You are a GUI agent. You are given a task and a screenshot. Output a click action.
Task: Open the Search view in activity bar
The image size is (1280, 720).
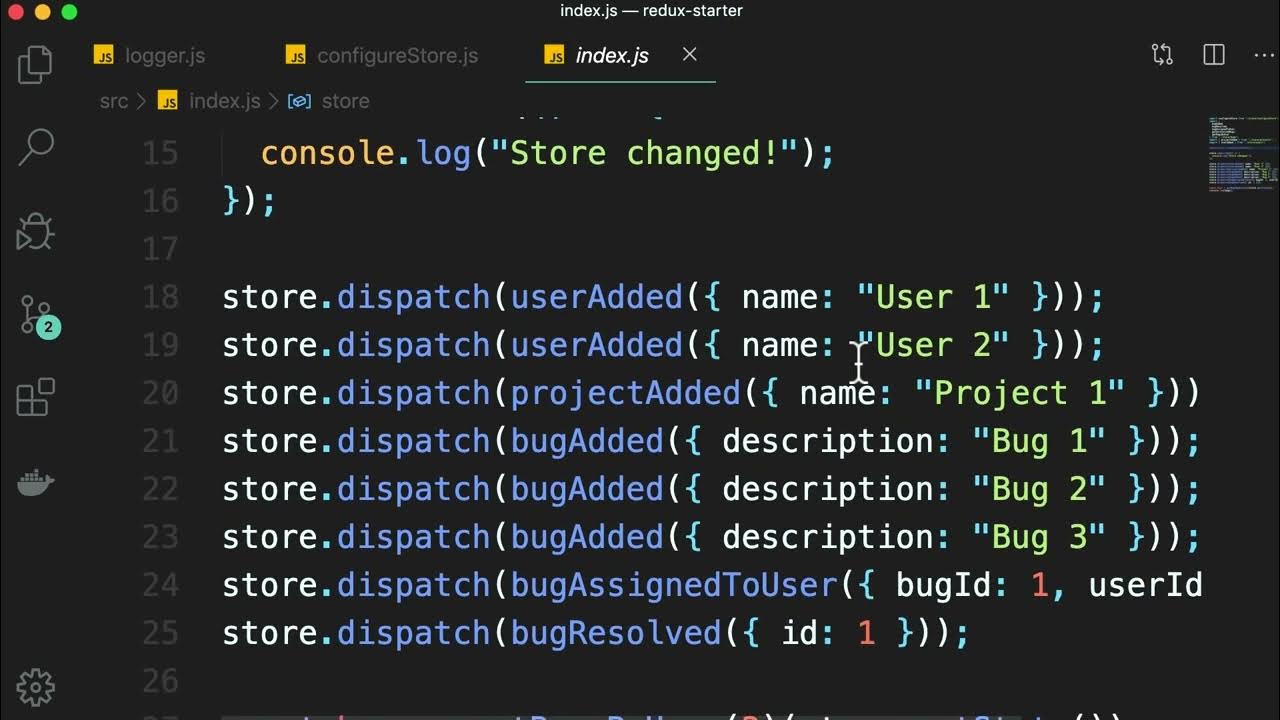[x=36, y=147]
